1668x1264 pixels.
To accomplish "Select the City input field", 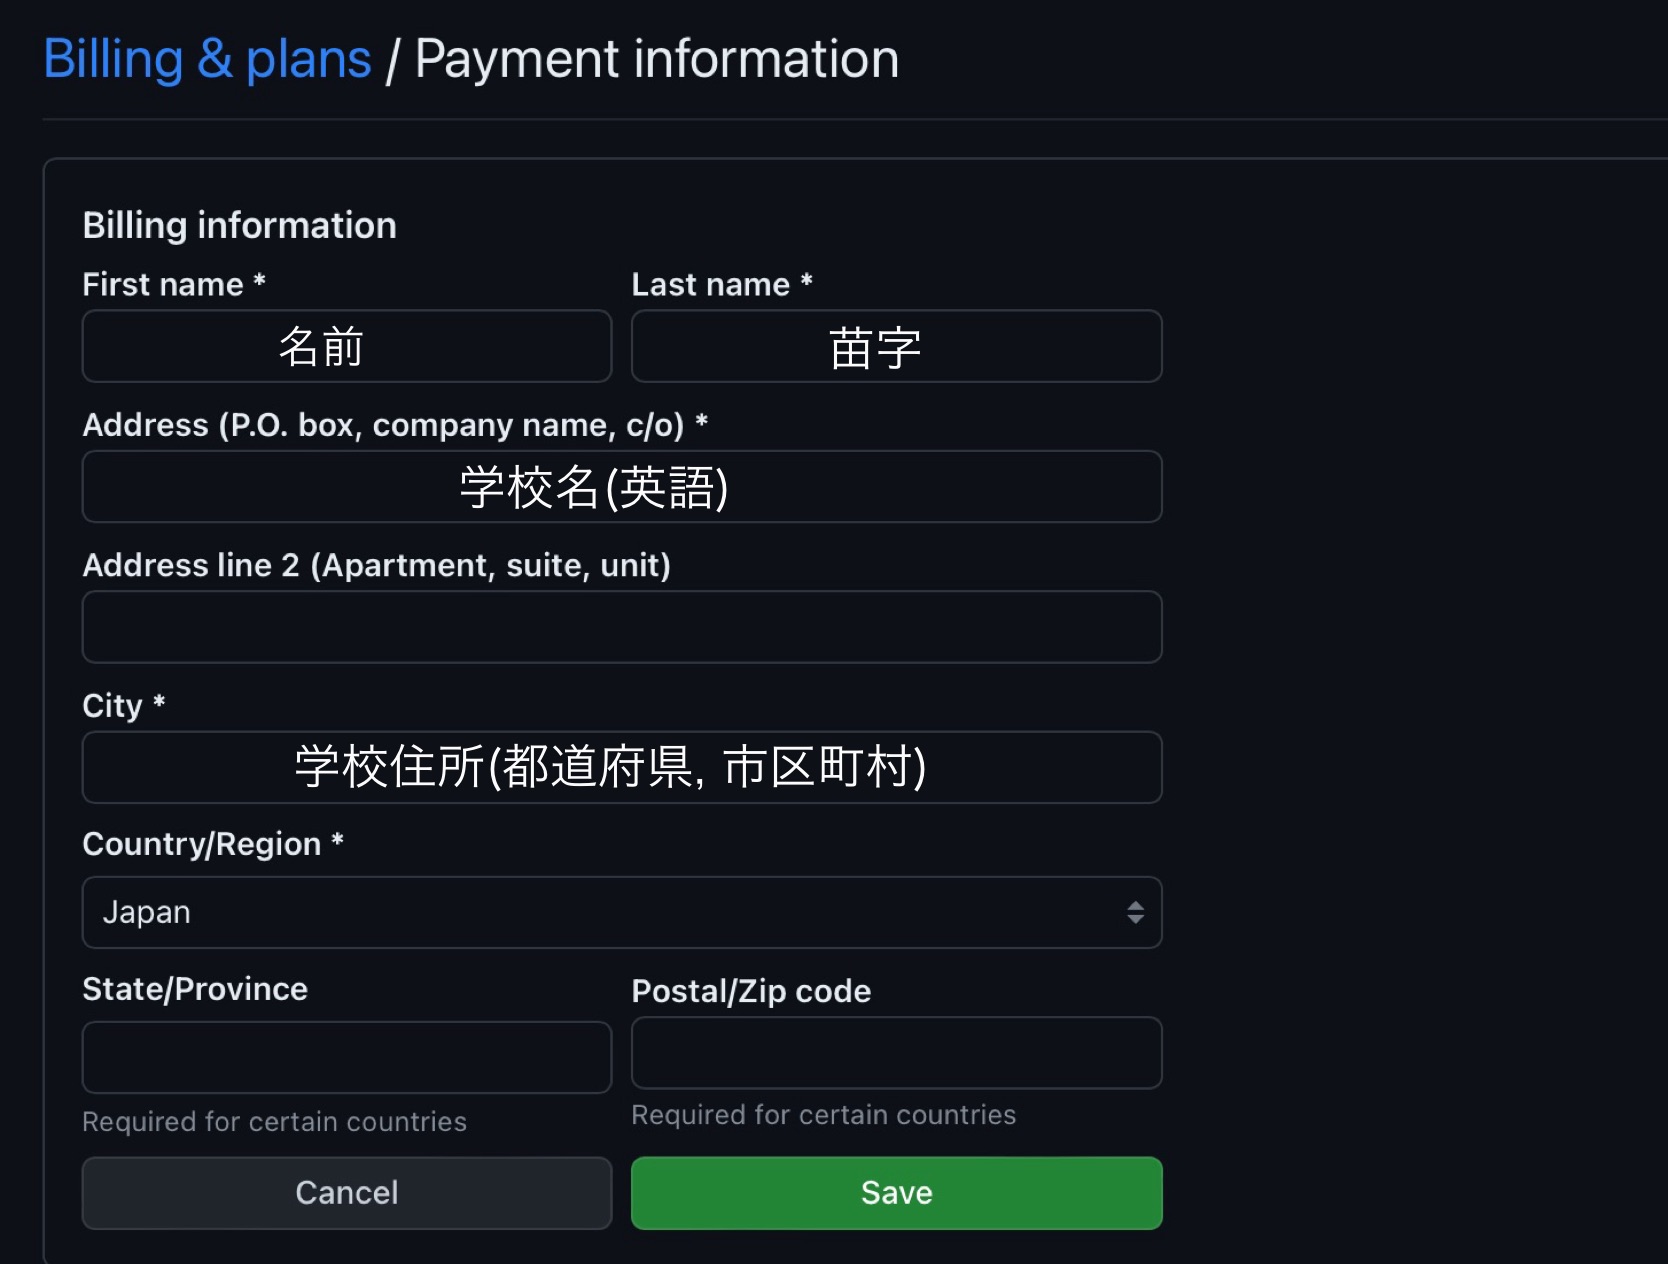I will (x=620, y=767).
